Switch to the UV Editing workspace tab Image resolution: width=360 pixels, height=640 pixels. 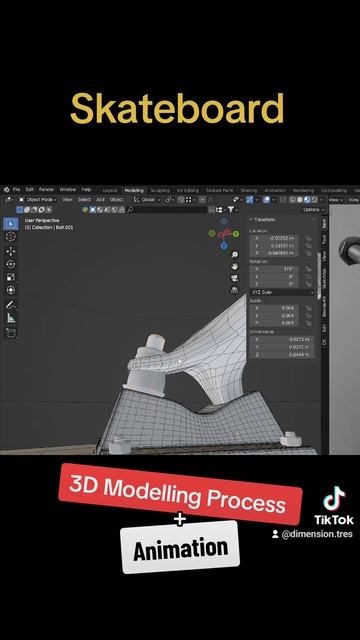(x=188, y=190)
